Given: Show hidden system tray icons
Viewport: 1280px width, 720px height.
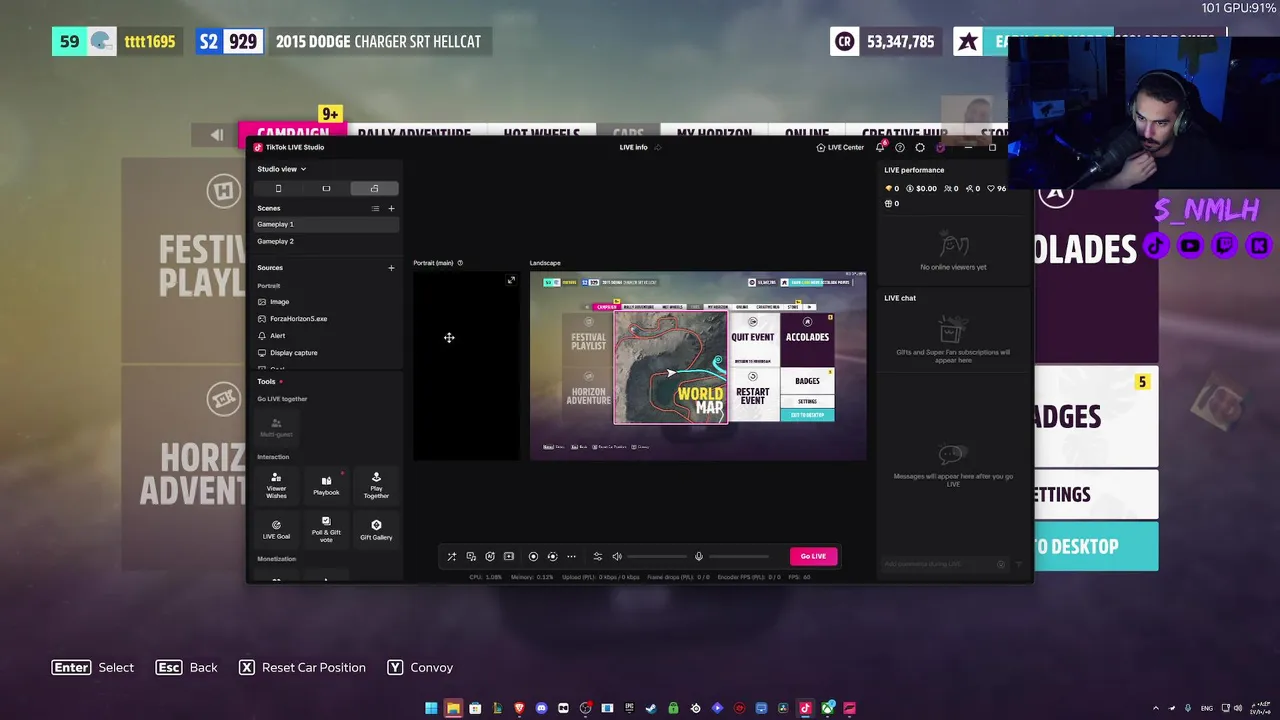Looking at the screenshot, I should (x=1156, y=708).
